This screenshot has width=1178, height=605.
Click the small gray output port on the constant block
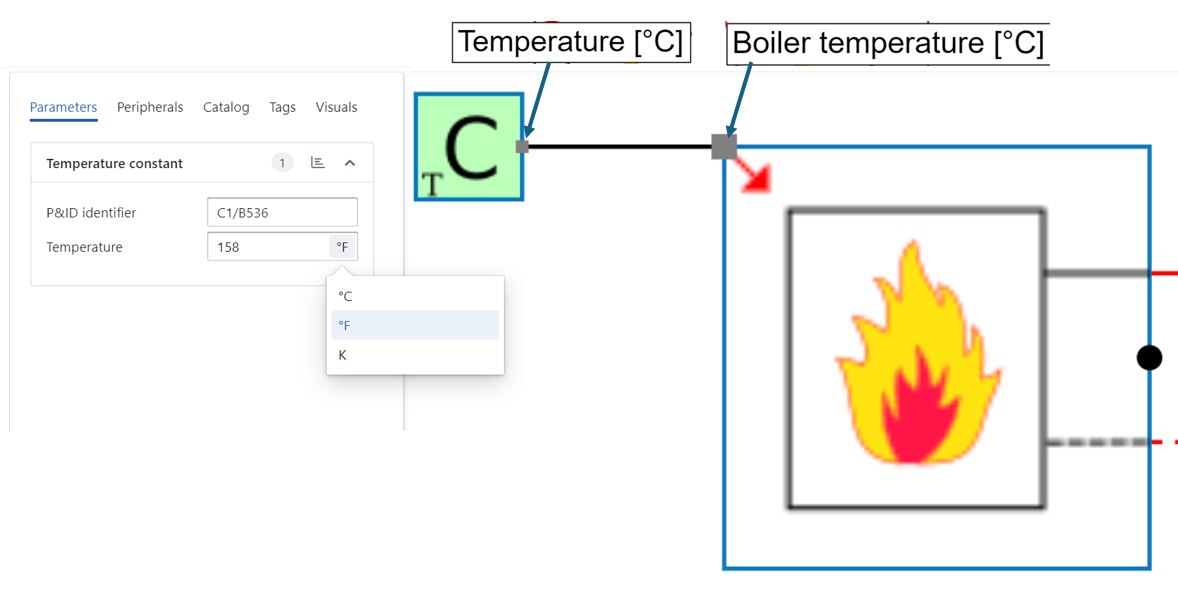[x=522, y=147]
